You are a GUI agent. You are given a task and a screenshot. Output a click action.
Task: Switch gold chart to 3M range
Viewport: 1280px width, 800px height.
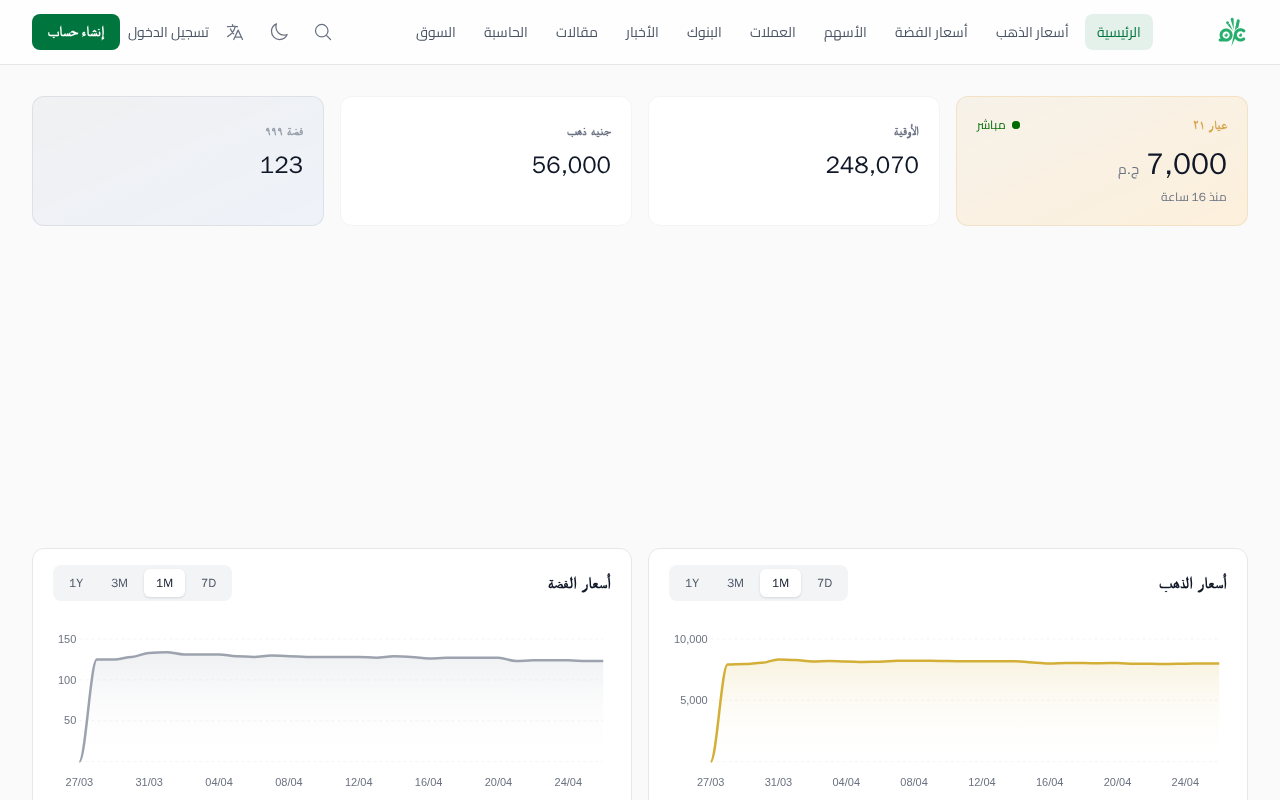(735, 583)
